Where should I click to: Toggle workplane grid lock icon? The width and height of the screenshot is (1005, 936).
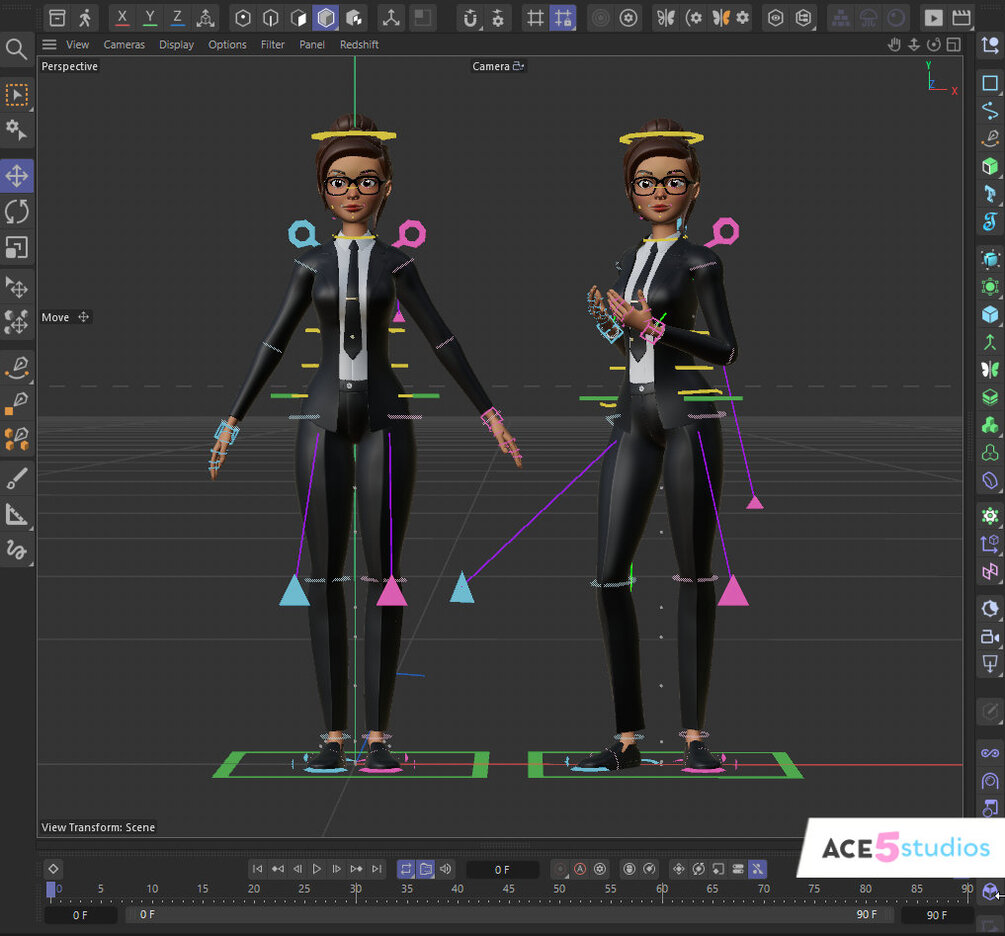563,18
